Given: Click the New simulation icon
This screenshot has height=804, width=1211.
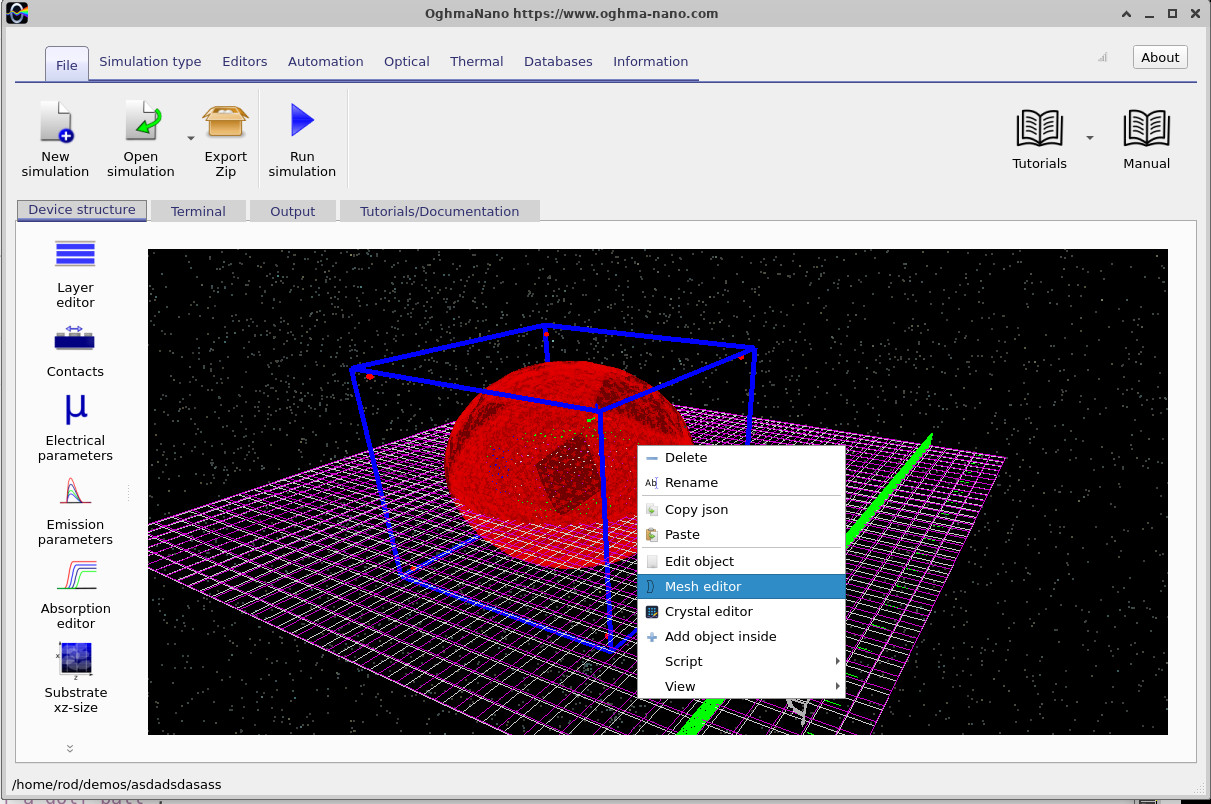Looking at the screenshot, I should pyautogui.click(x=56, y=122).
